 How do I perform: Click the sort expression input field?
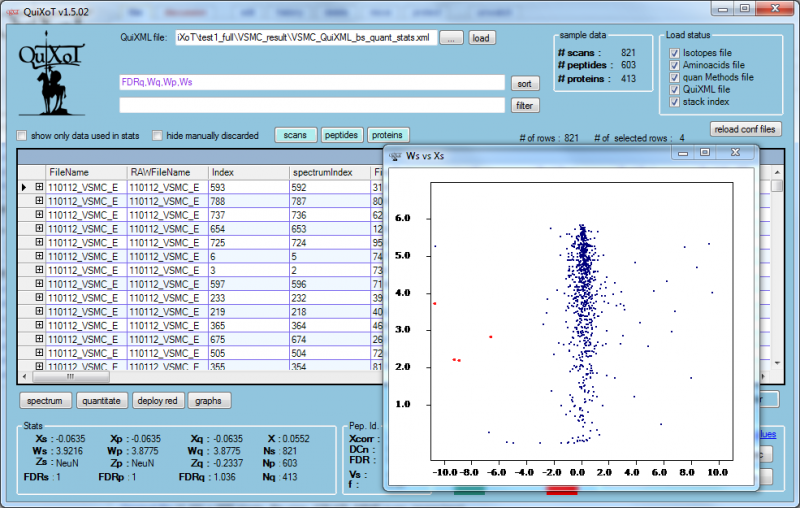click(x=311, y=83)
